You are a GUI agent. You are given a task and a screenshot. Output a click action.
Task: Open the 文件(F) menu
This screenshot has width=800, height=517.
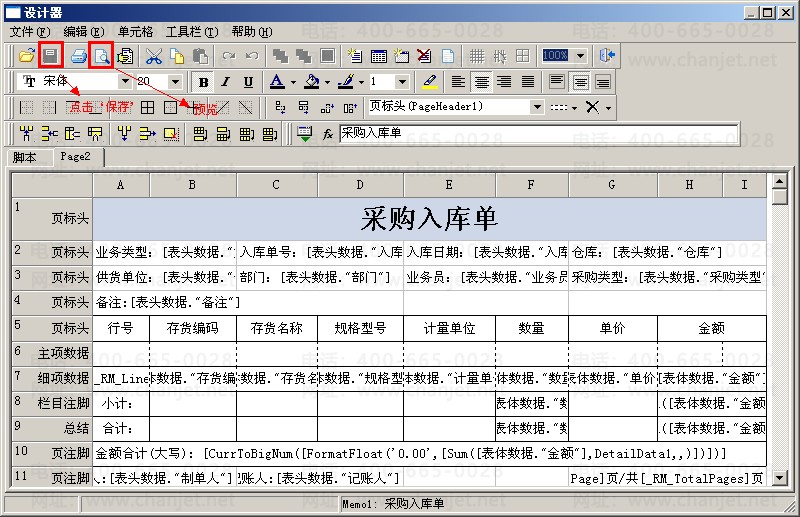(30, 32)
